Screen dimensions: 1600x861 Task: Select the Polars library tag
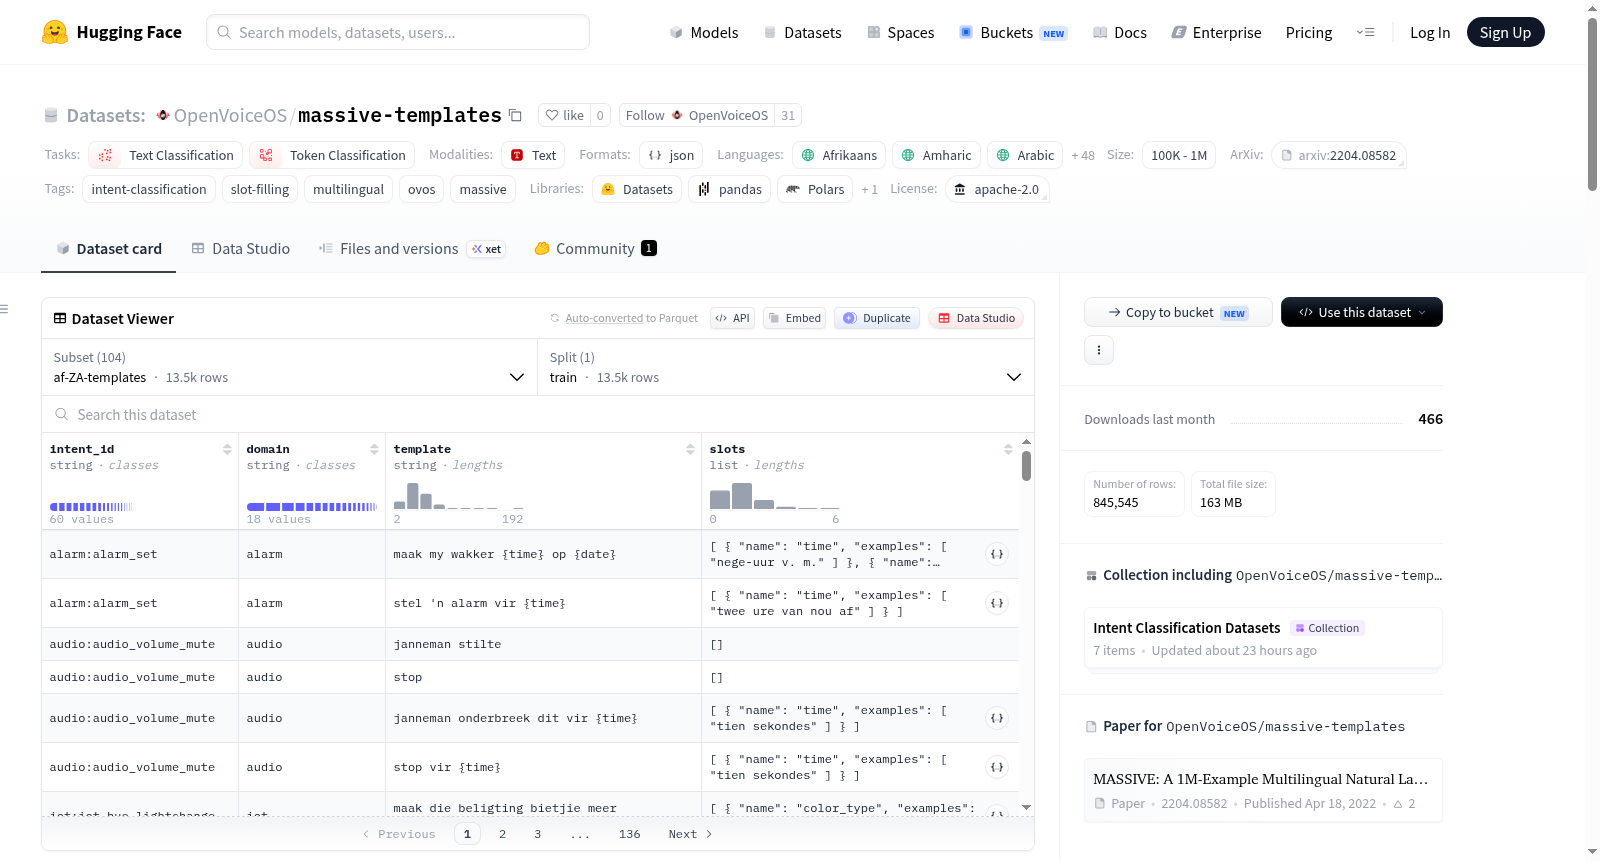(815, 189)
